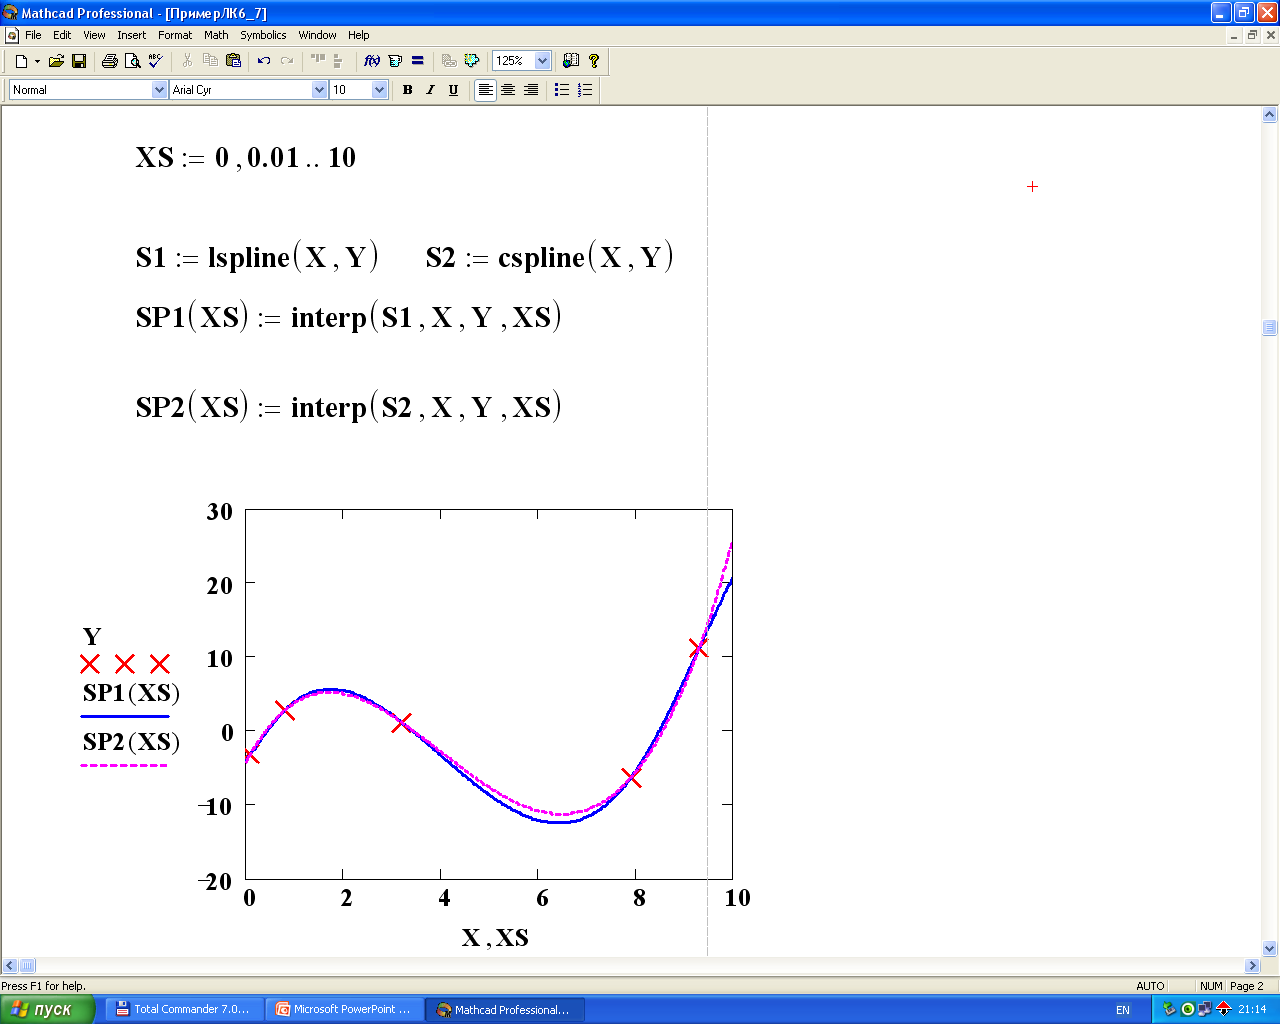
Task: Toggle italic formatting
Action: click(430, 90)
